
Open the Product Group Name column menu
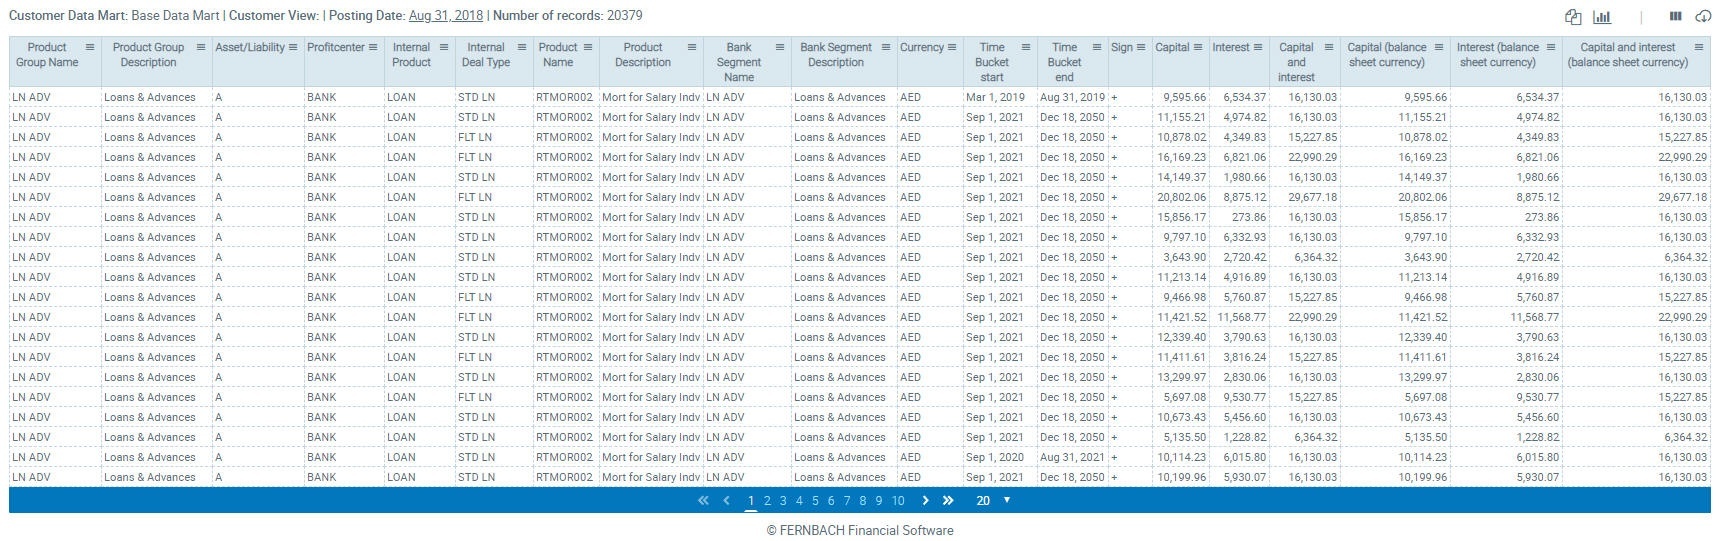coord(90,47)
